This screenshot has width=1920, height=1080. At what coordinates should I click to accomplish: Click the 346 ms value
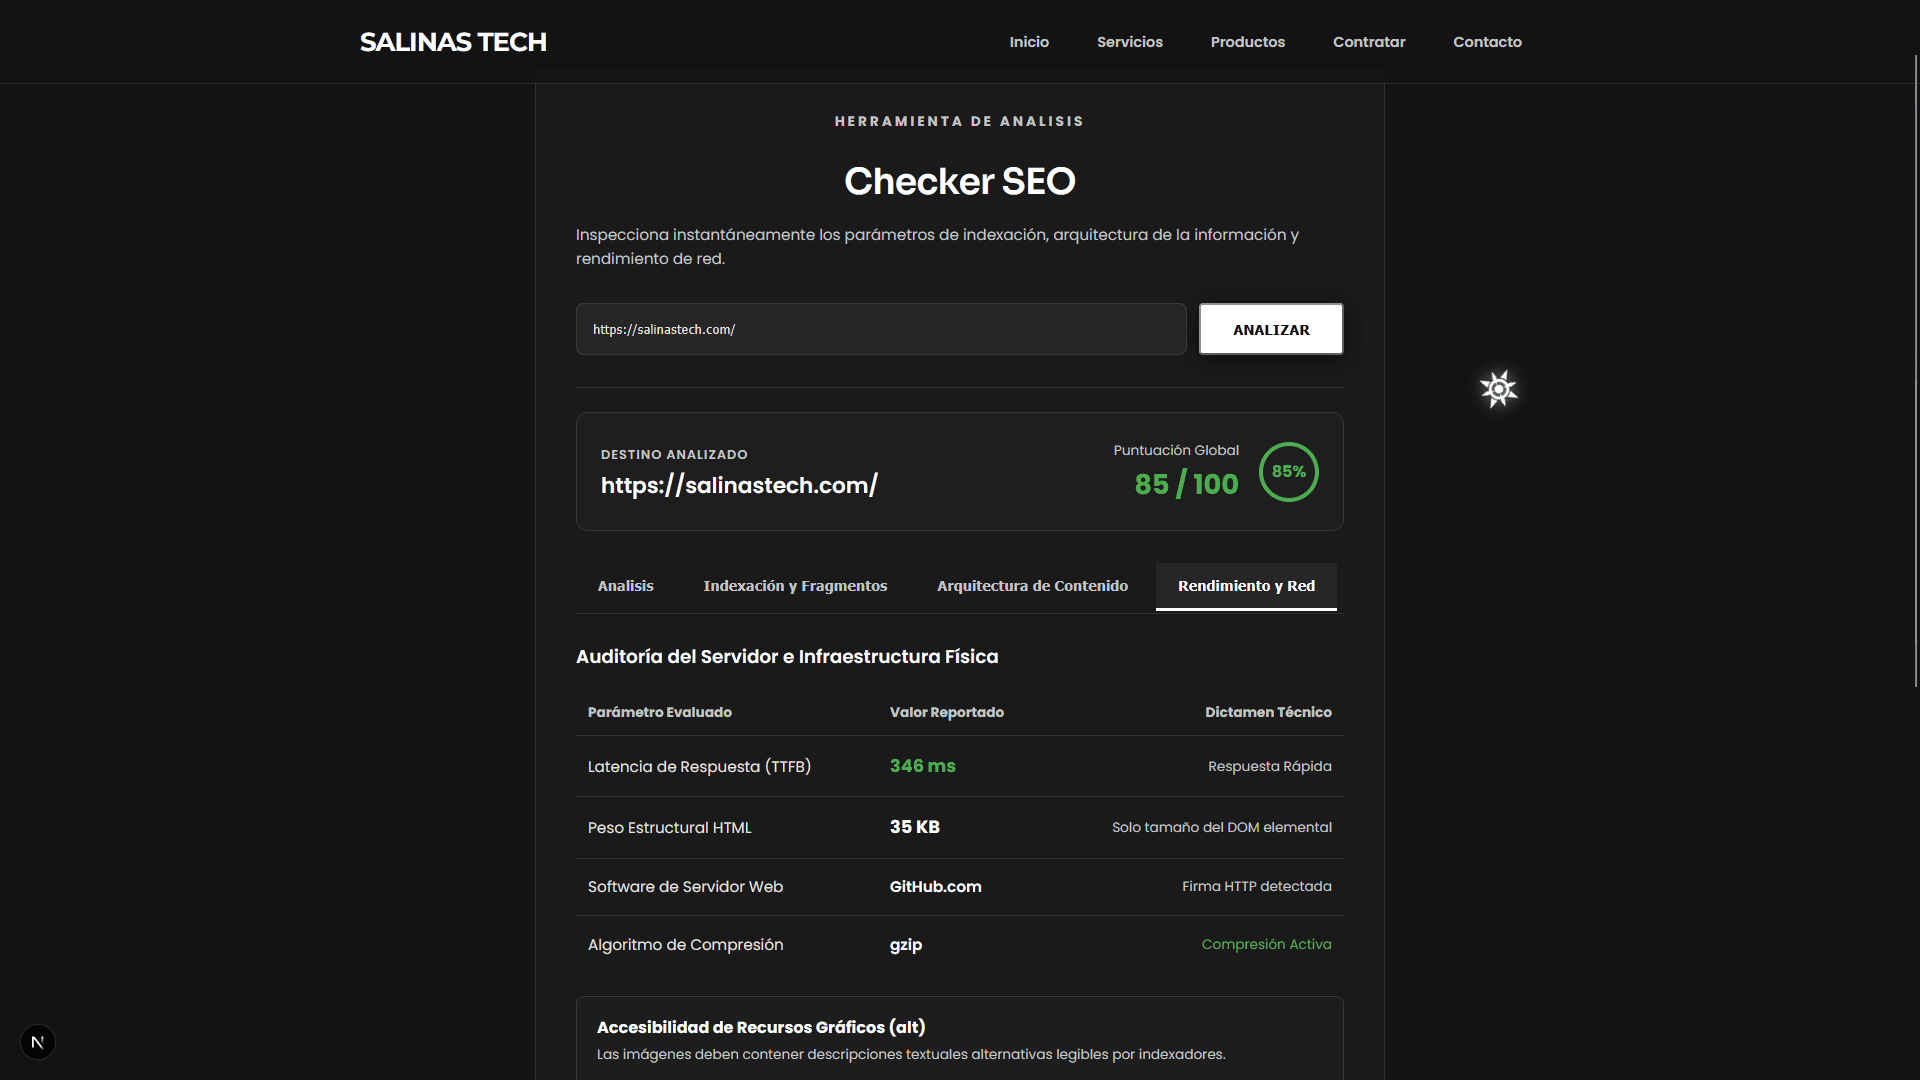click(x=923, y=766)
